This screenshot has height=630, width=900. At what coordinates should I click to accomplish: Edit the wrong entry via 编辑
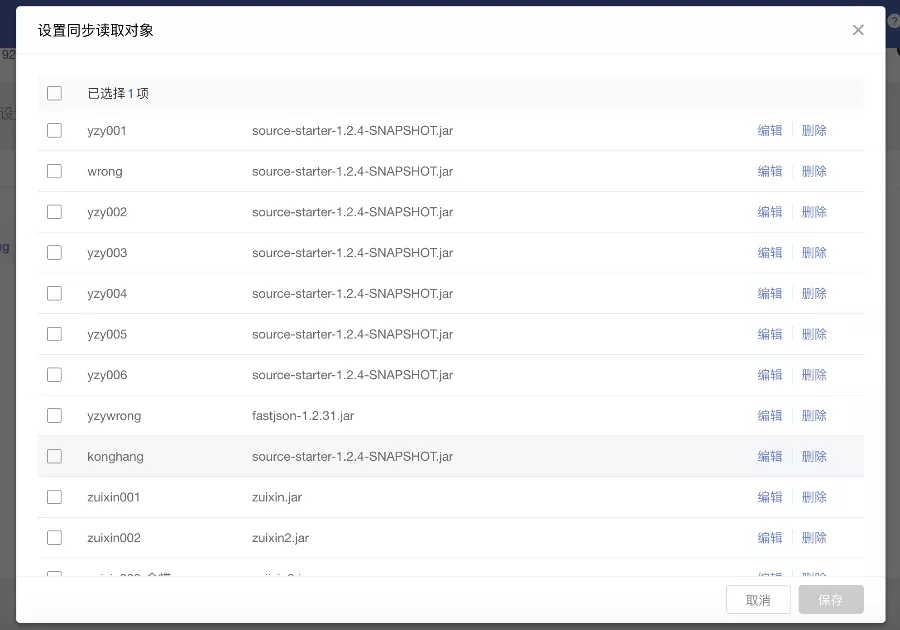[770, 171]
